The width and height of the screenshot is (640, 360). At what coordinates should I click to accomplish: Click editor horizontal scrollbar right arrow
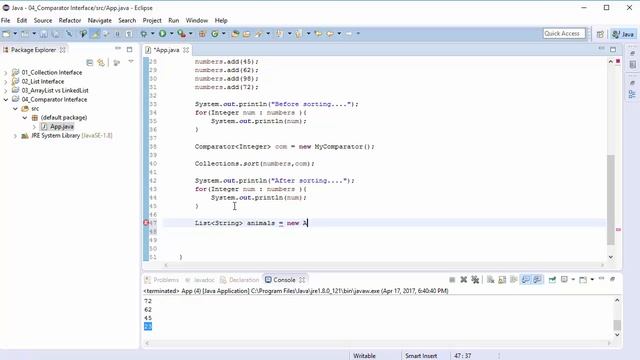point(602,265)
